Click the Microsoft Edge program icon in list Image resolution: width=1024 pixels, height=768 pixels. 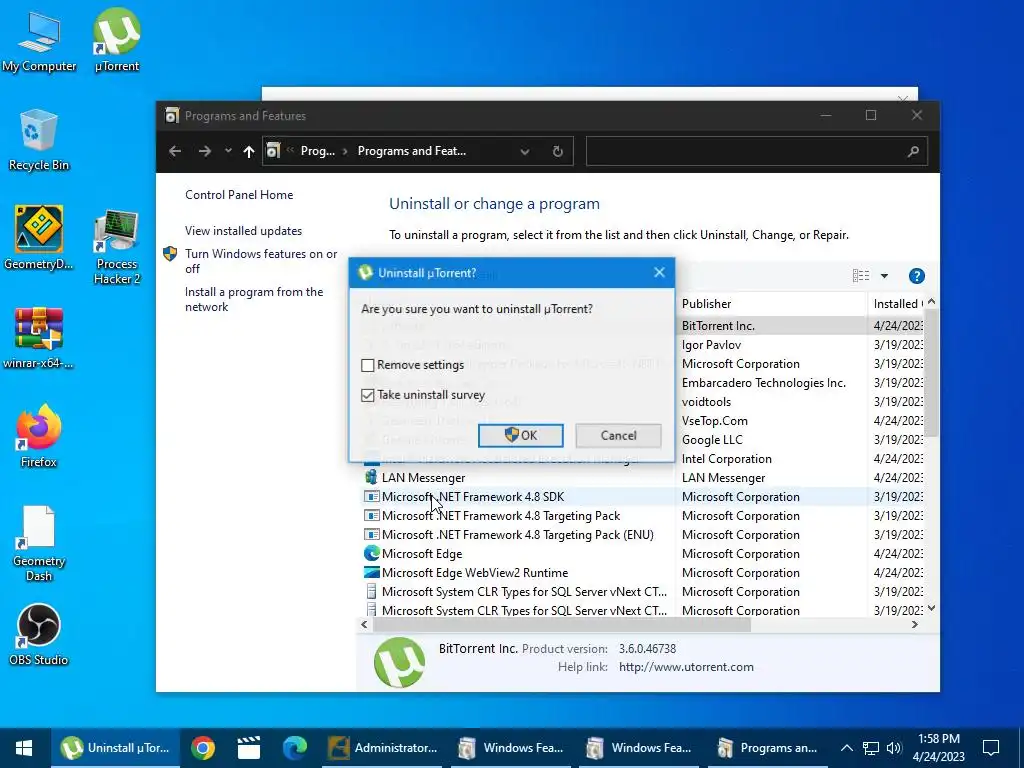[x=372, y=553]
